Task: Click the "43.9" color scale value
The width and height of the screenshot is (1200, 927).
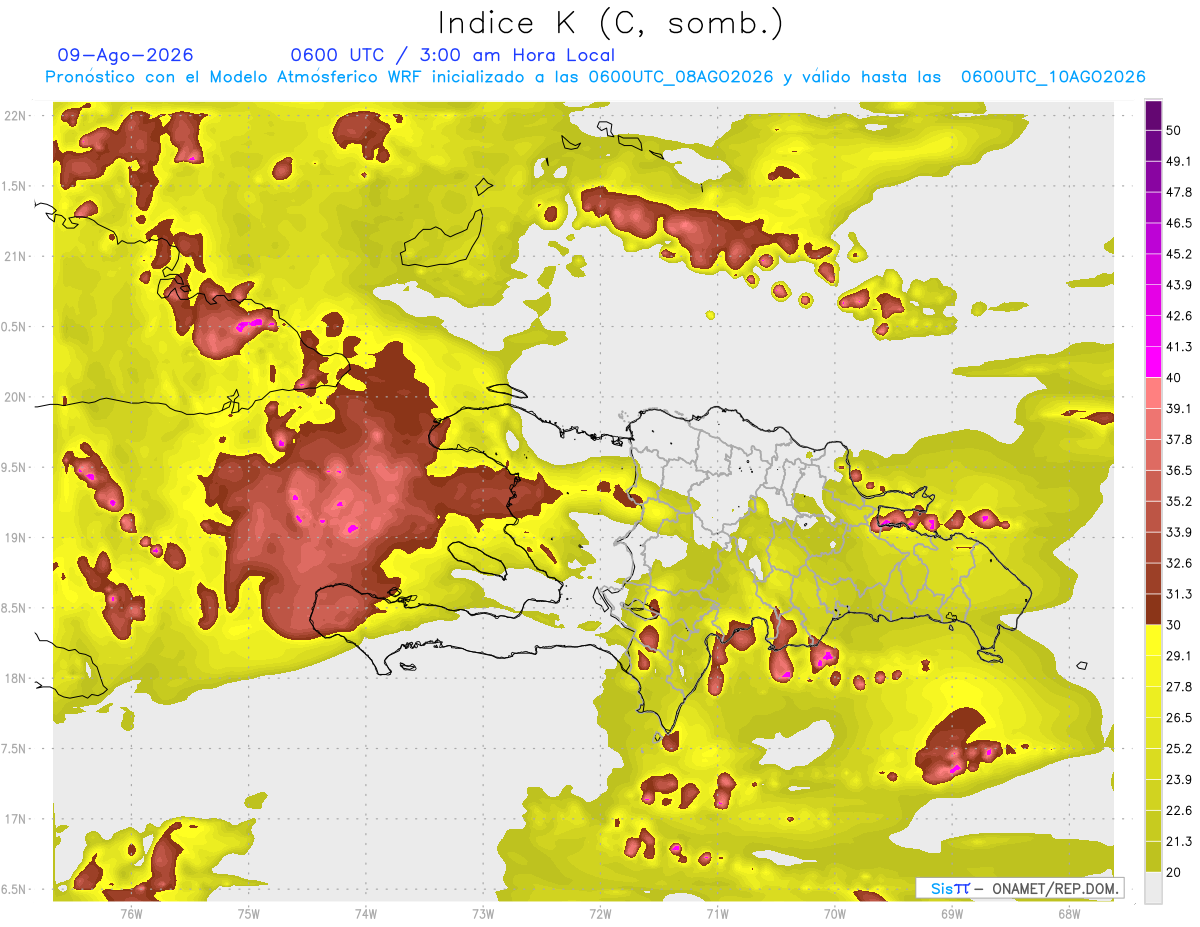Action: (1179, 285)
